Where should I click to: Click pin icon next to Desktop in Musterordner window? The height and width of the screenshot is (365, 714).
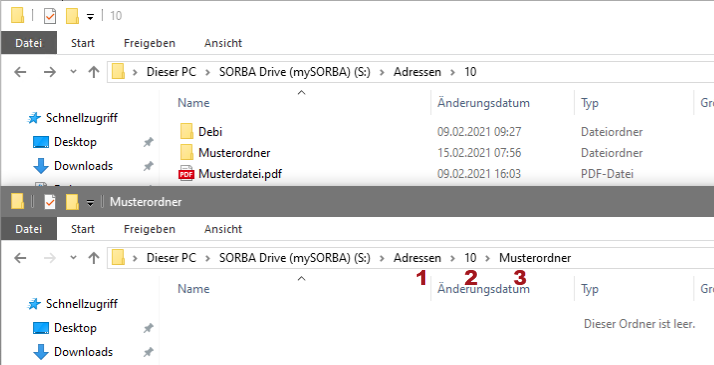(x=148, y=328)
